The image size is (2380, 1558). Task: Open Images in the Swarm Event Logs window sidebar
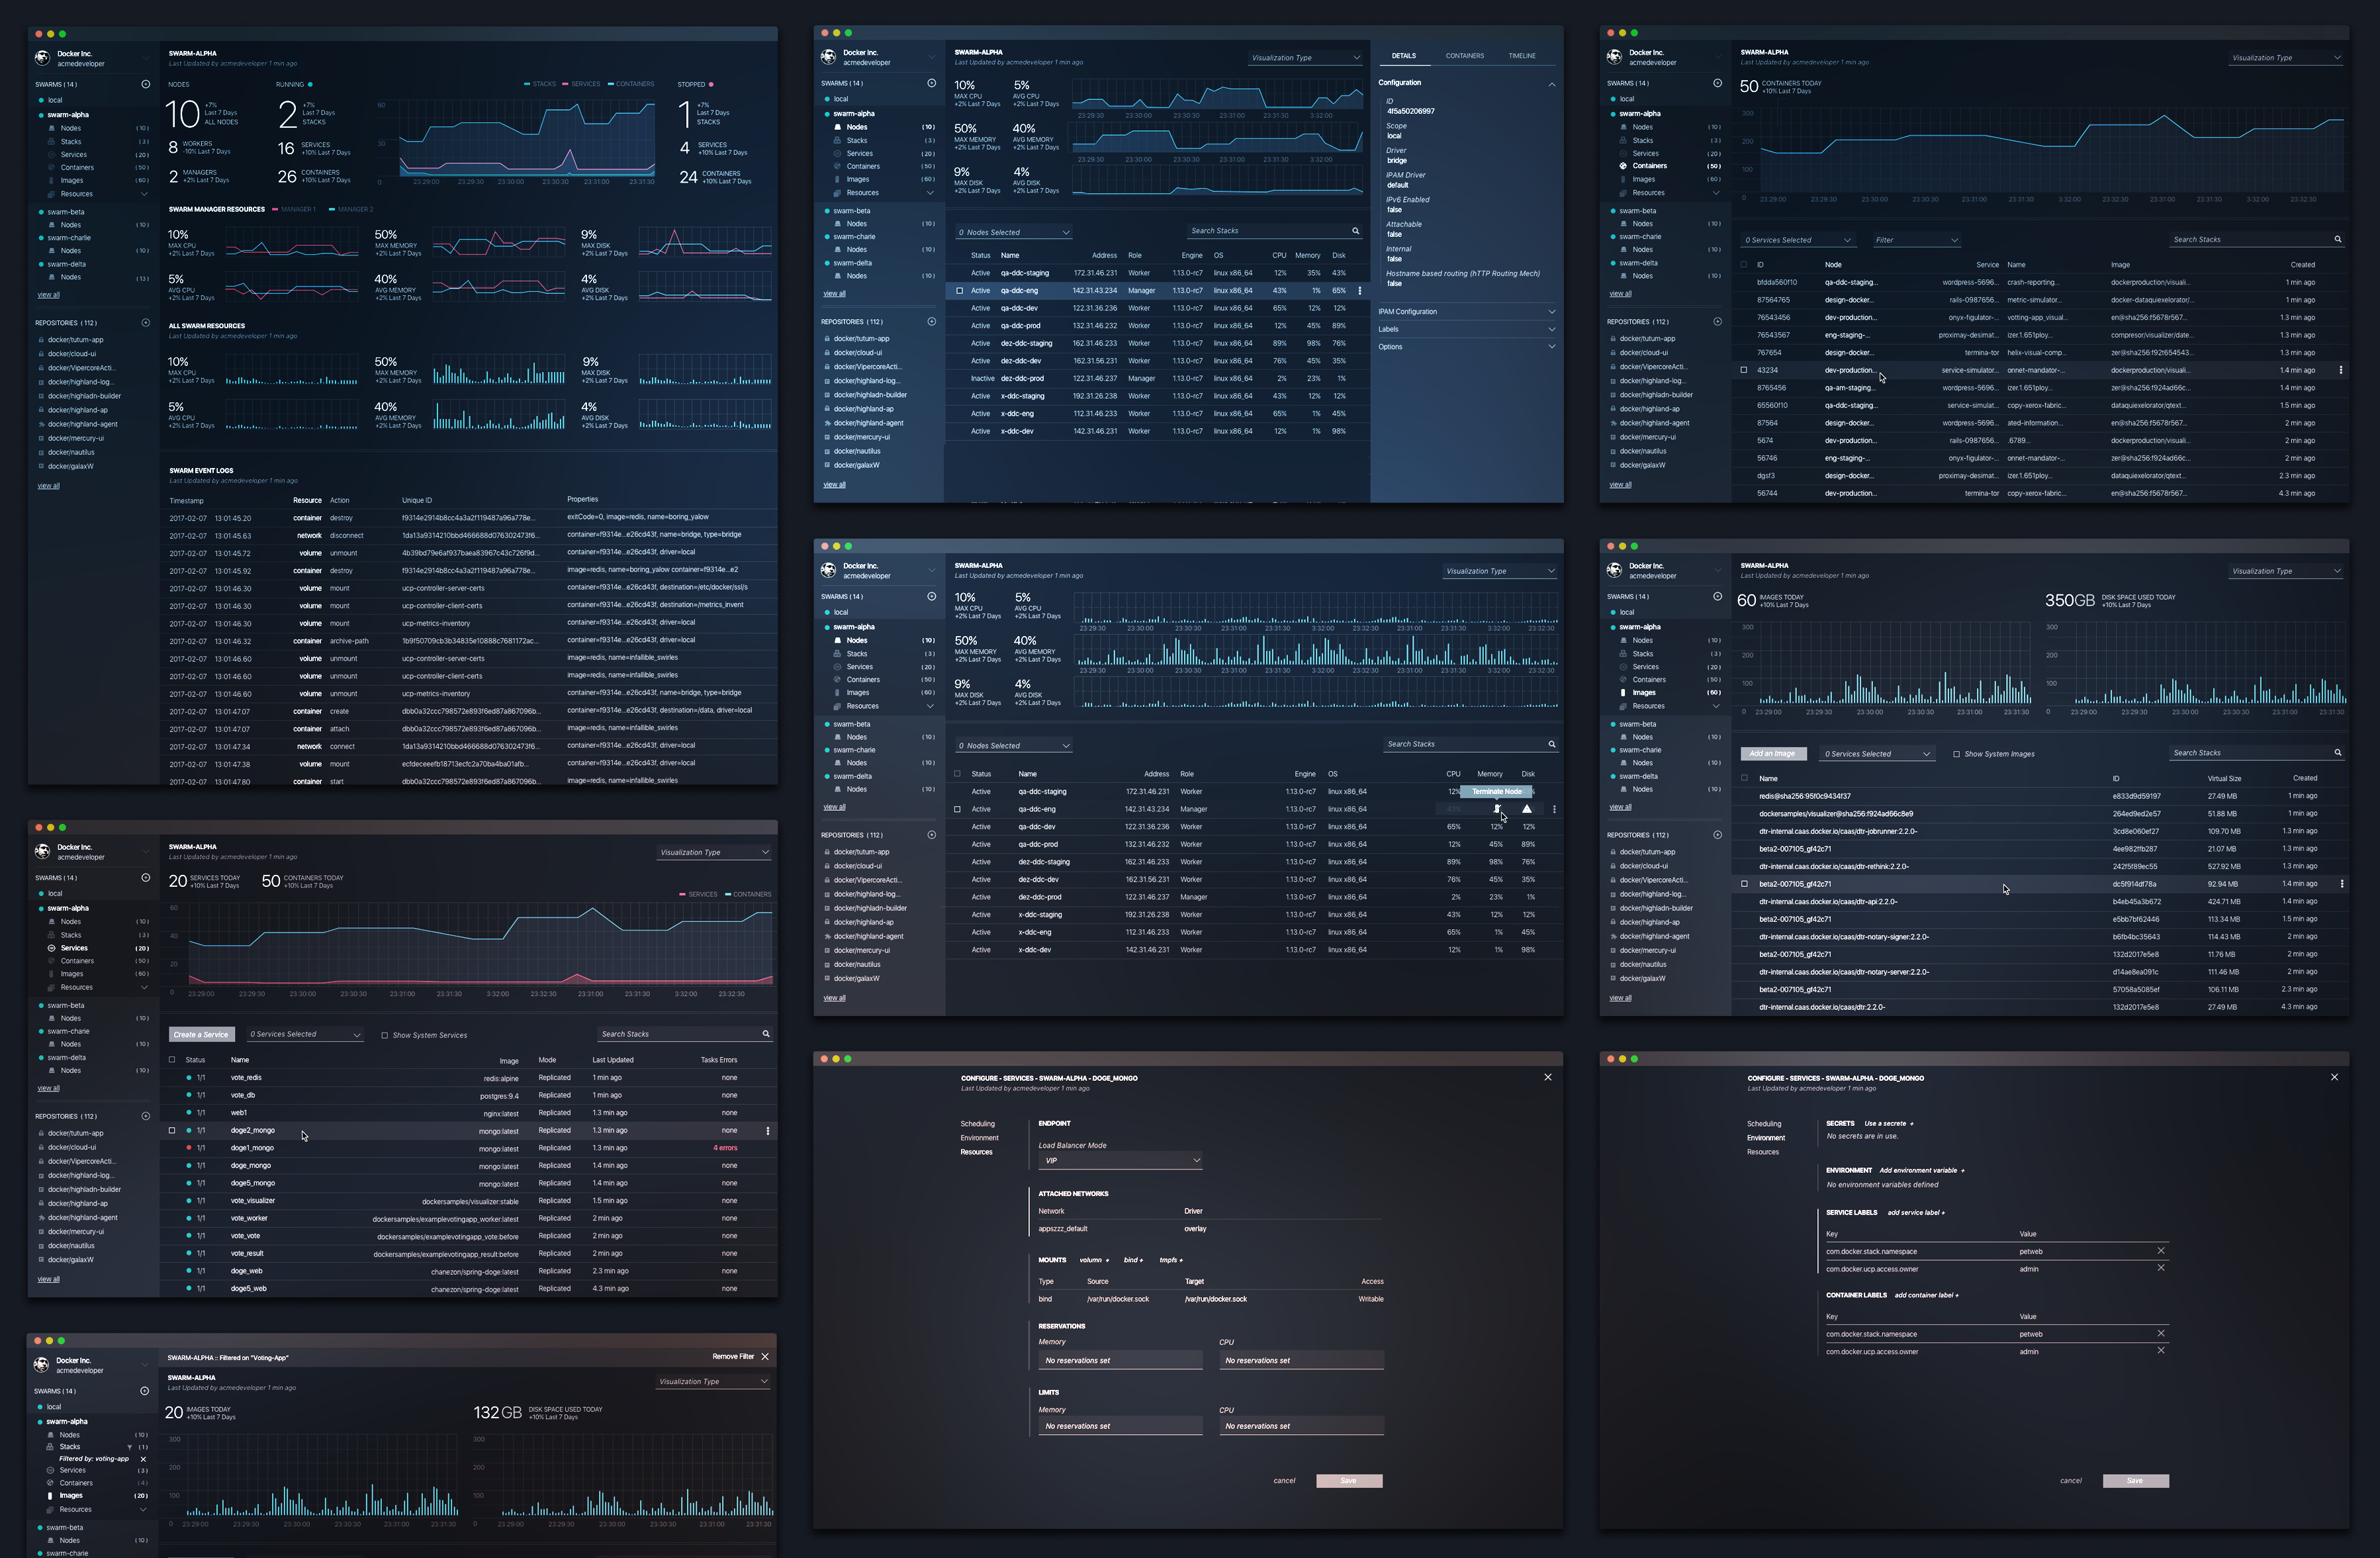point(72,181)
